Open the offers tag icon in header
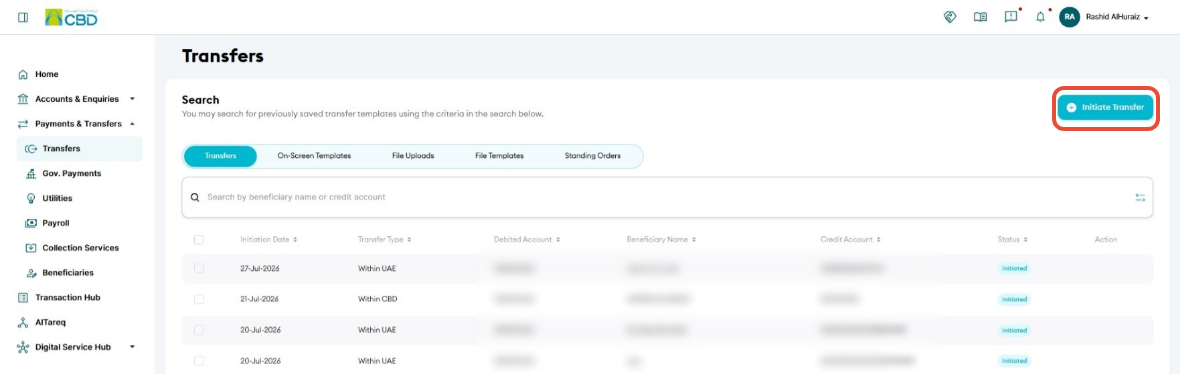Image resolution: width=1180 pixels, height=374 pixels. [950, 17]
